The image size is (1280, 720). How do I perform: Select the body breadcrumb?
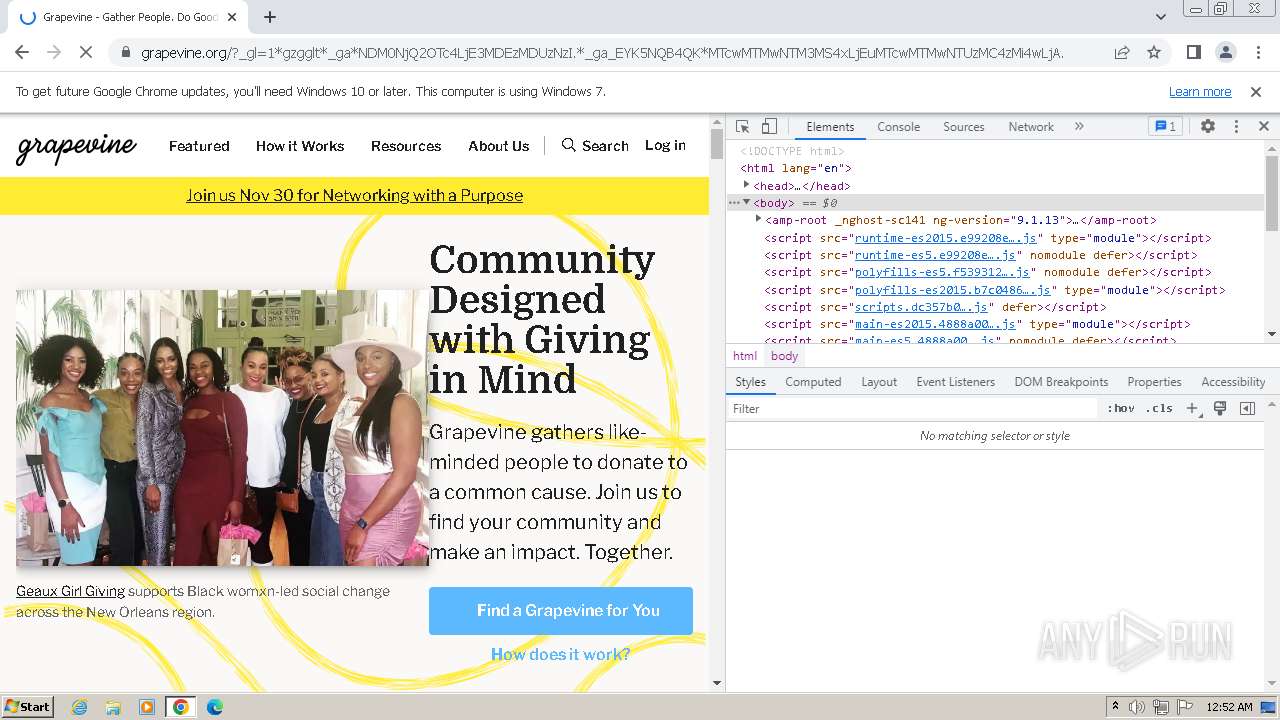click(784, 356)
